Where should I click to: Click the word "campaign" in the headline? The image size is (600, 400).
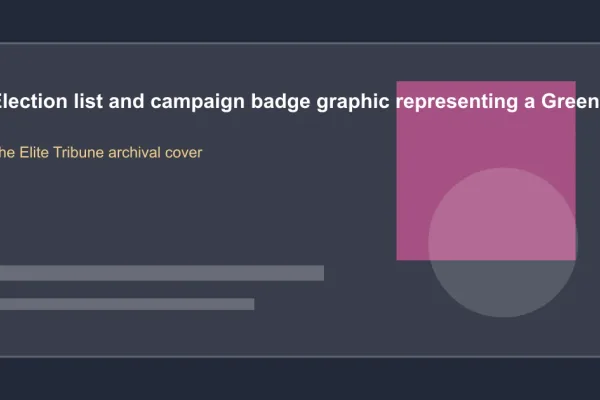click(197, 102)
